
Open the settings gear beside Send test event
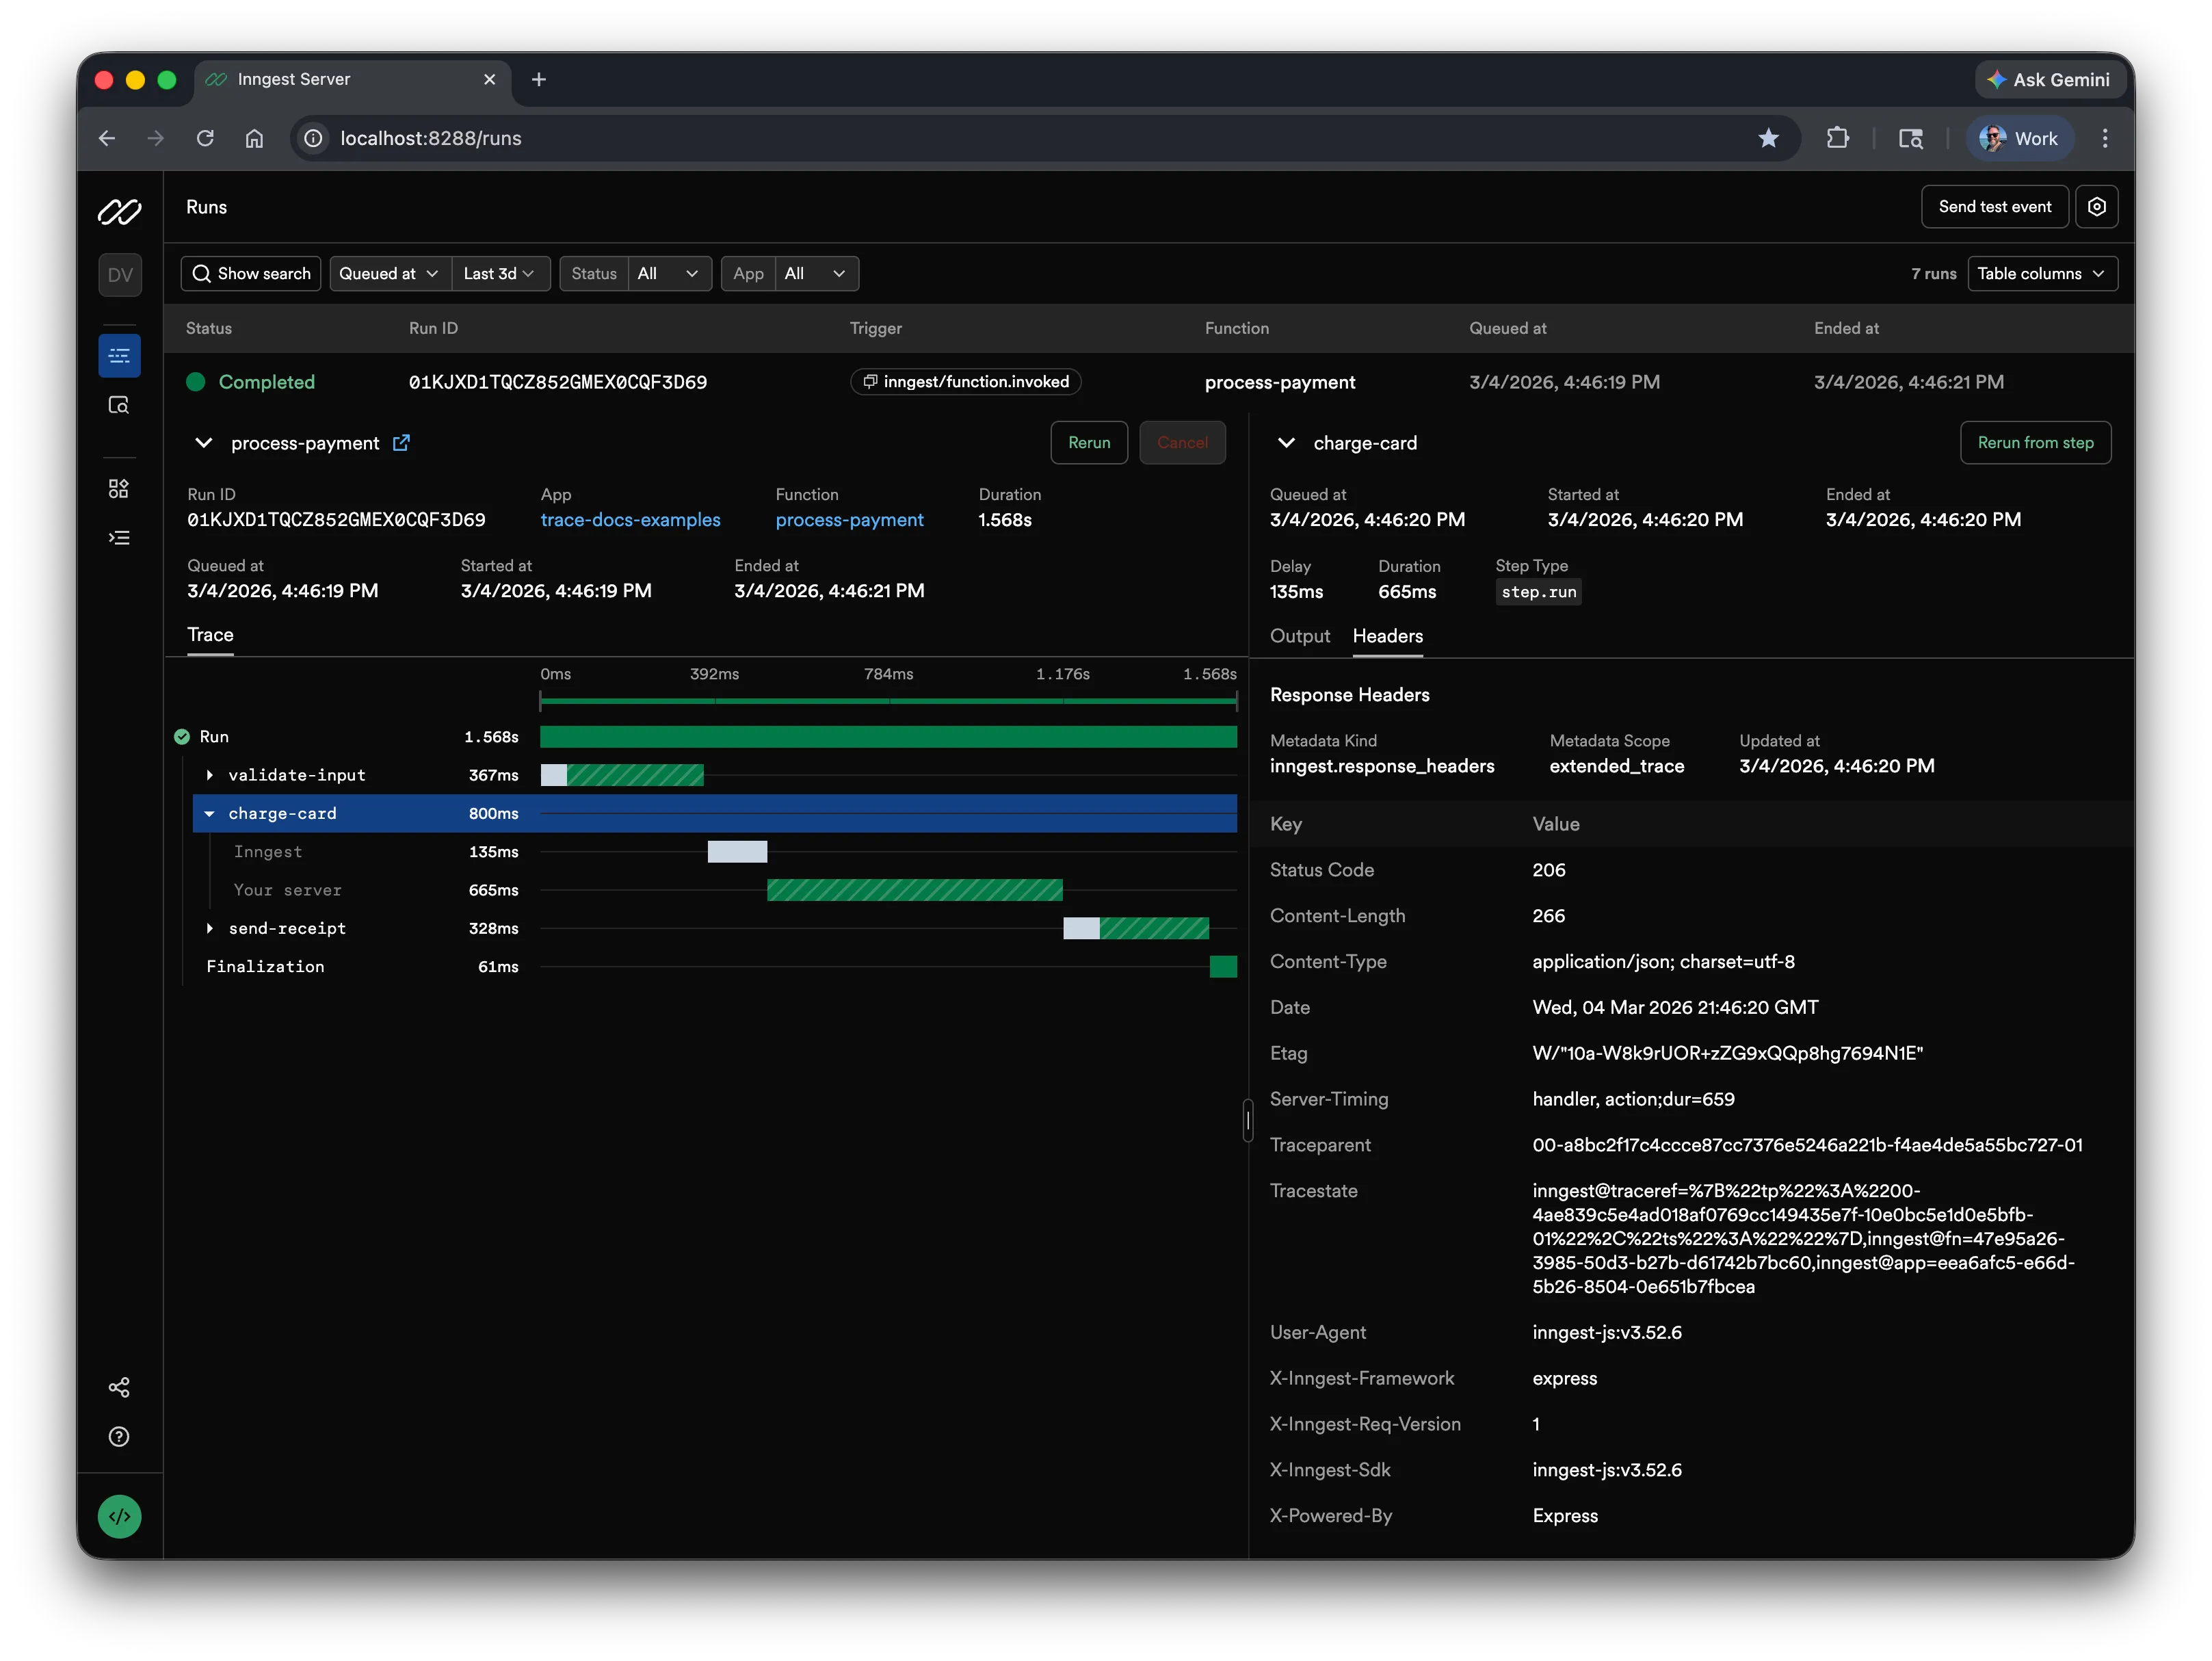pyautogui.click(x=2097, y=206)
